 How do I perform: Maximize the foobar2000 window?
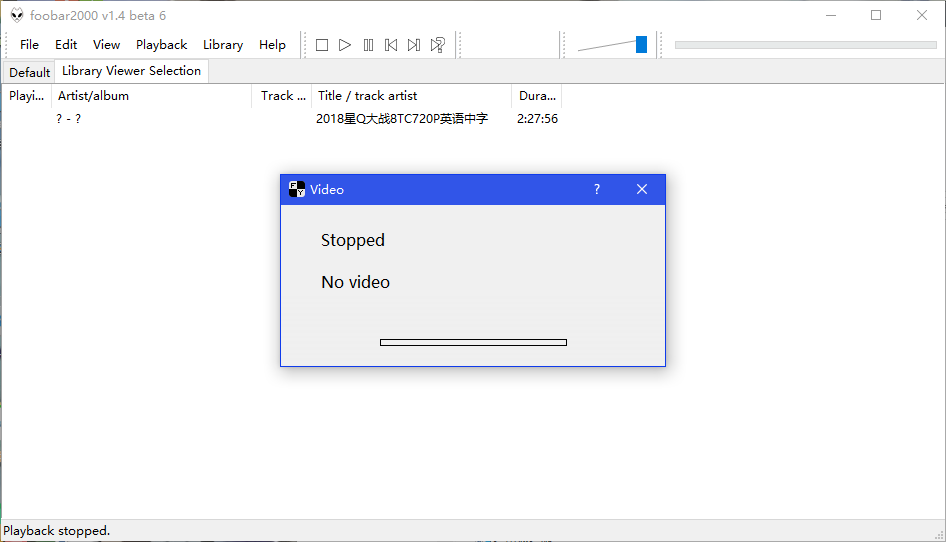pos(876,15)
